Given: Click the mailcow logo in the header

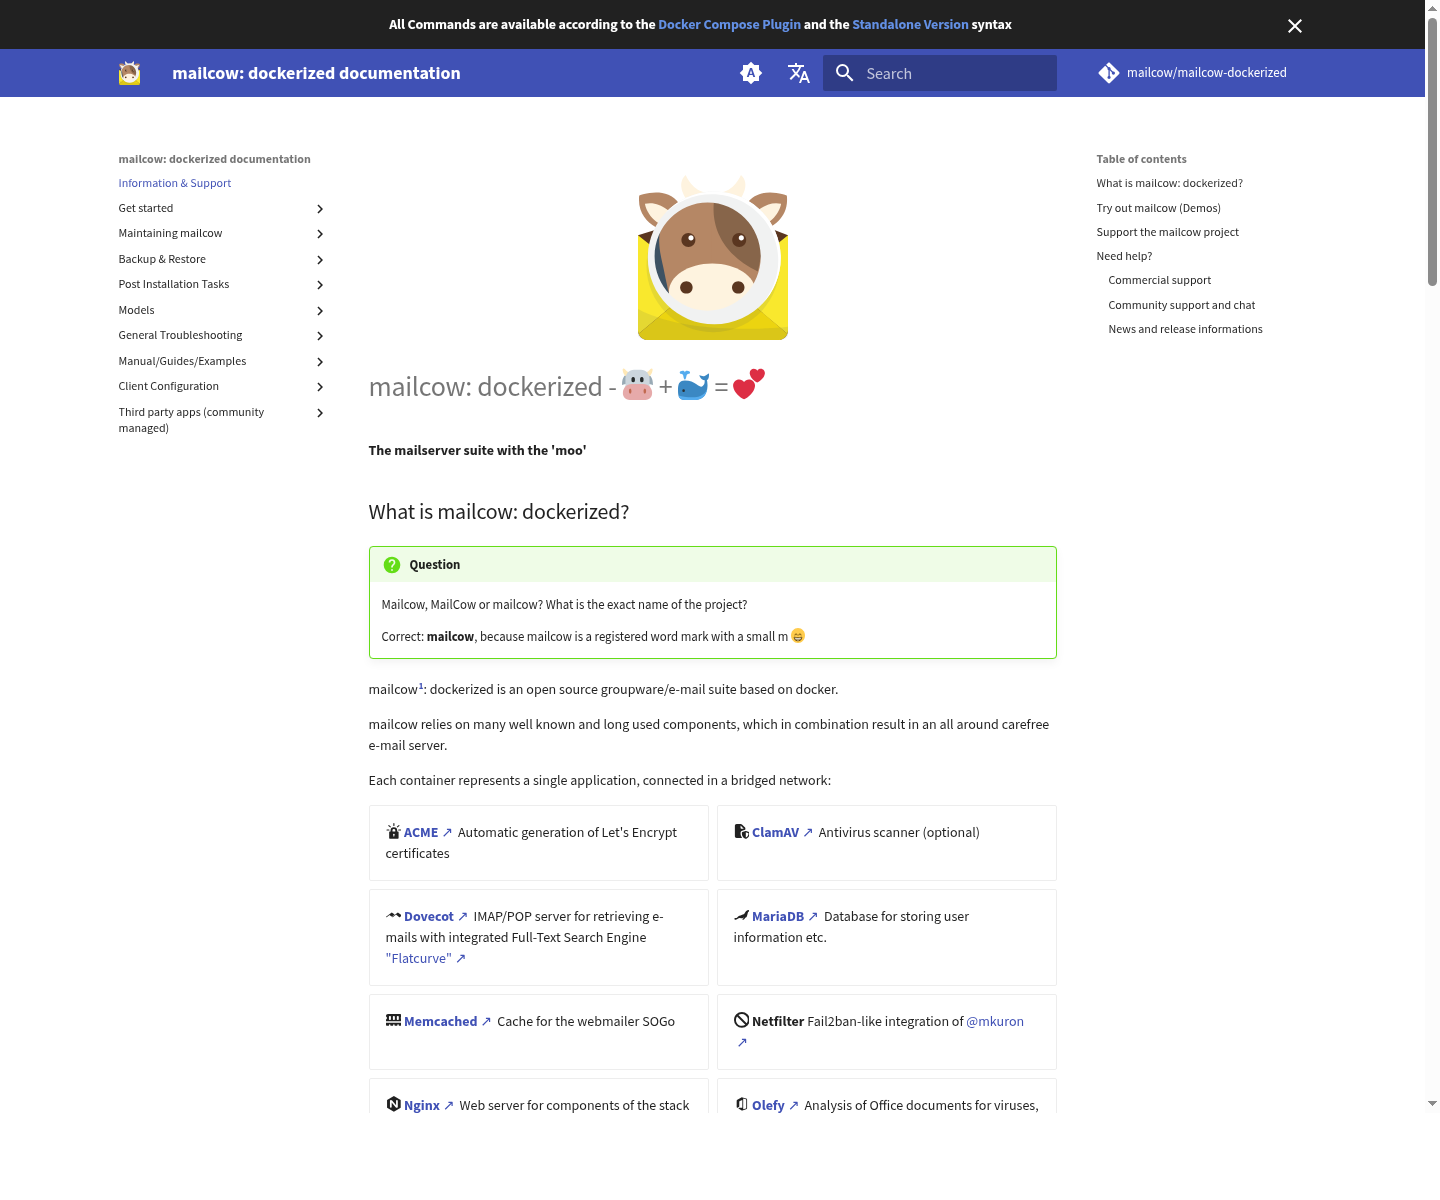Looking at the screenshot, I should pos(129,73).
